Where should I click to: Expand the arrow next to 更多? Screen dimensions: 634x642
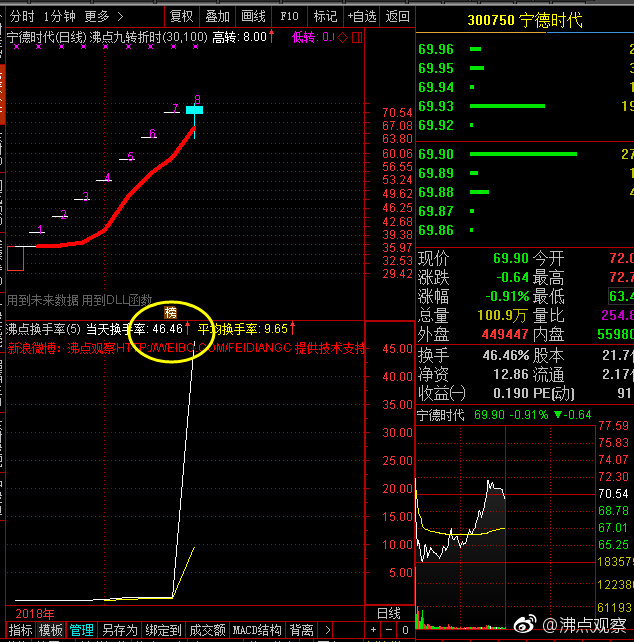(120, 16)
